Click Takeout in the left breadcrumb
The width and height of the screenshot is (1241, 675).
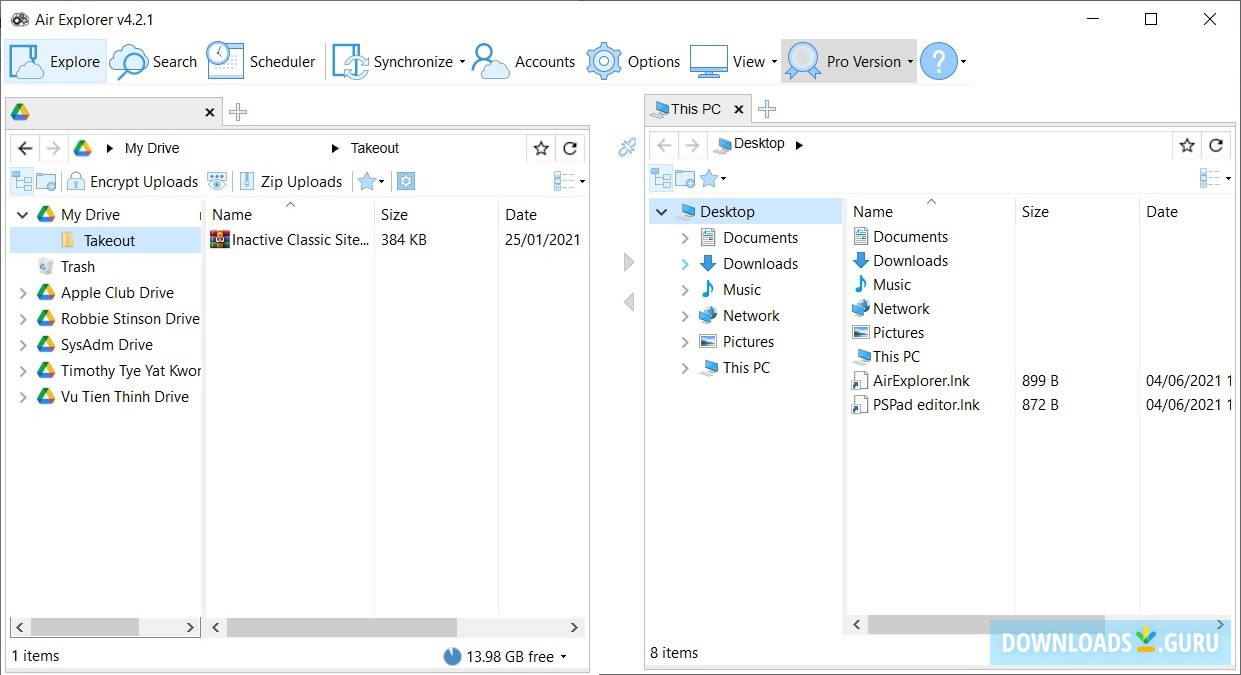click(375, 148)
